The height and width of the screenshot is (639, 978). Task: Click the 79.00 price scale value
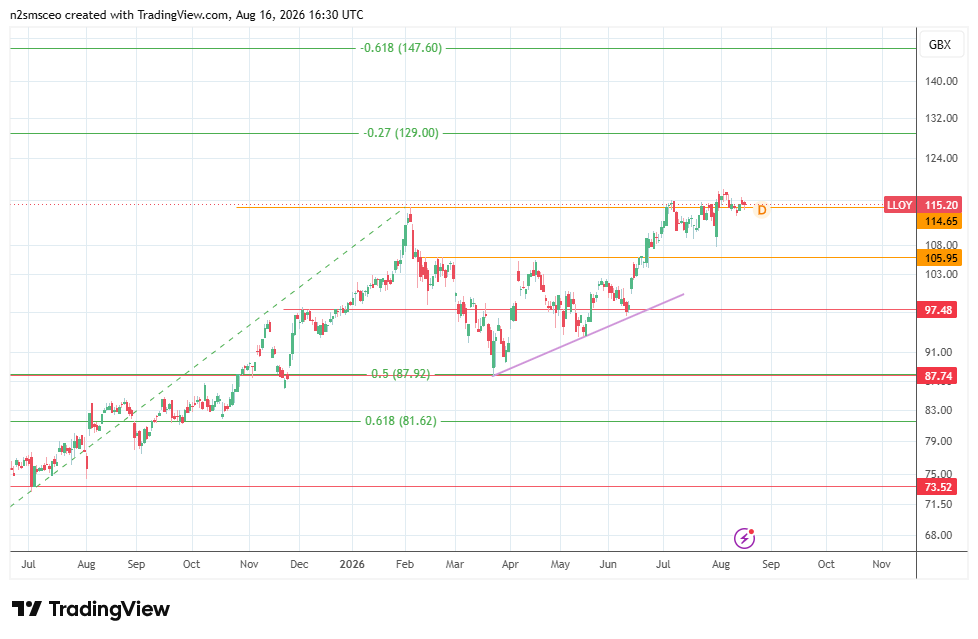click(938, 441)
